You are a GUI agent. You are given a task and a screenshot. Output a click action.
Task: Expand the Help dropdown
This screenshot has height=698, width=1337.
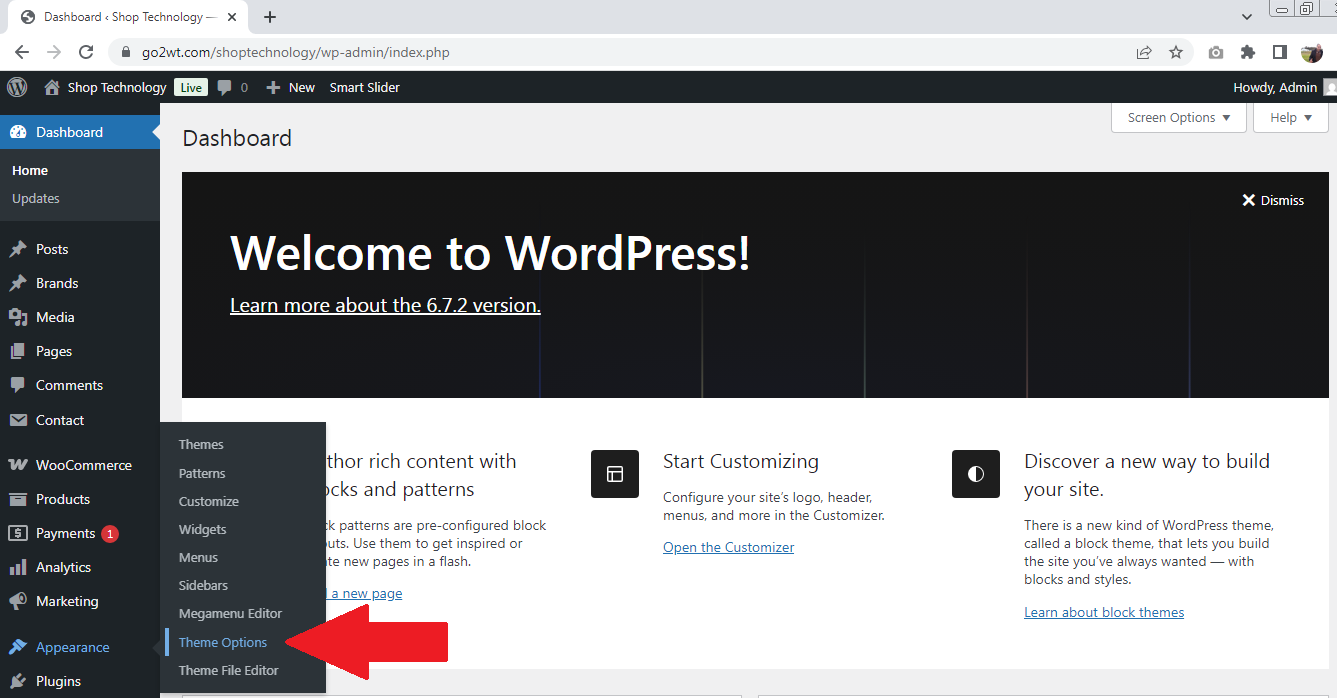1291,117
